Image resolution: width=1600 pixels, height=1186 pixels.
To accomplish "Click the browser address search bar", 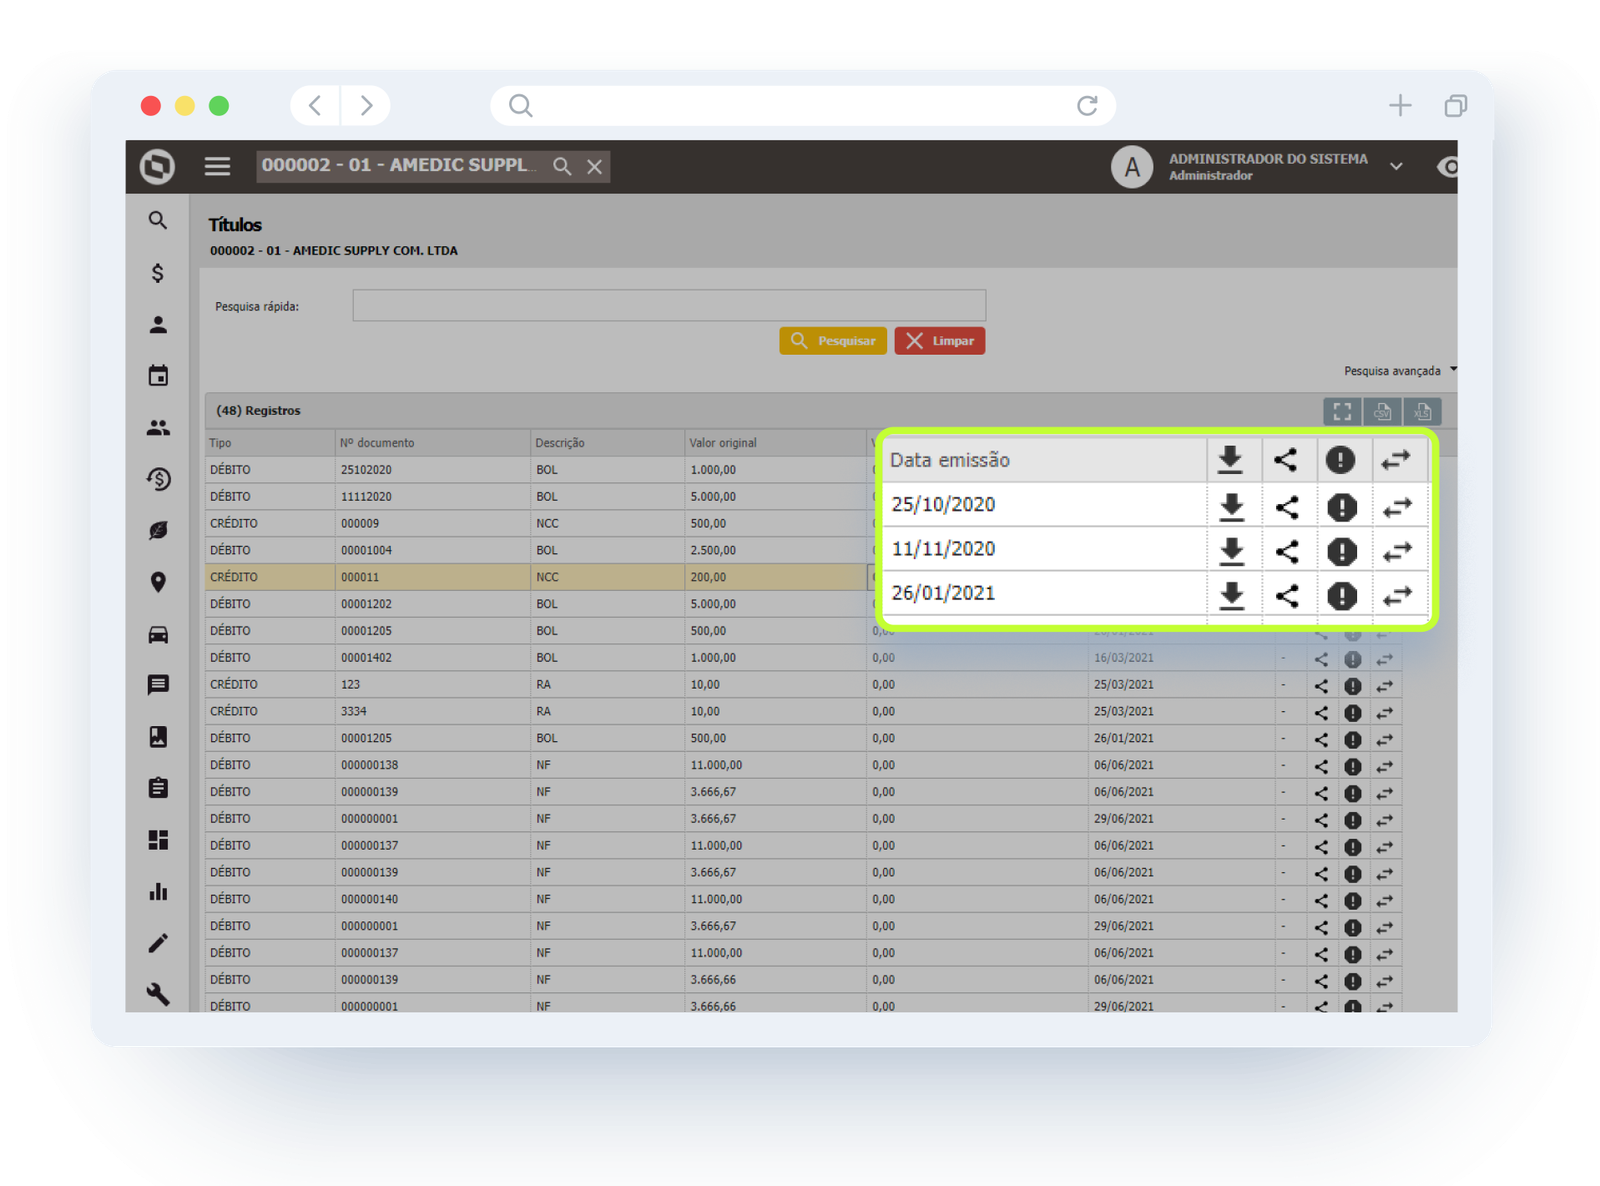I will (x=803, y=105).
